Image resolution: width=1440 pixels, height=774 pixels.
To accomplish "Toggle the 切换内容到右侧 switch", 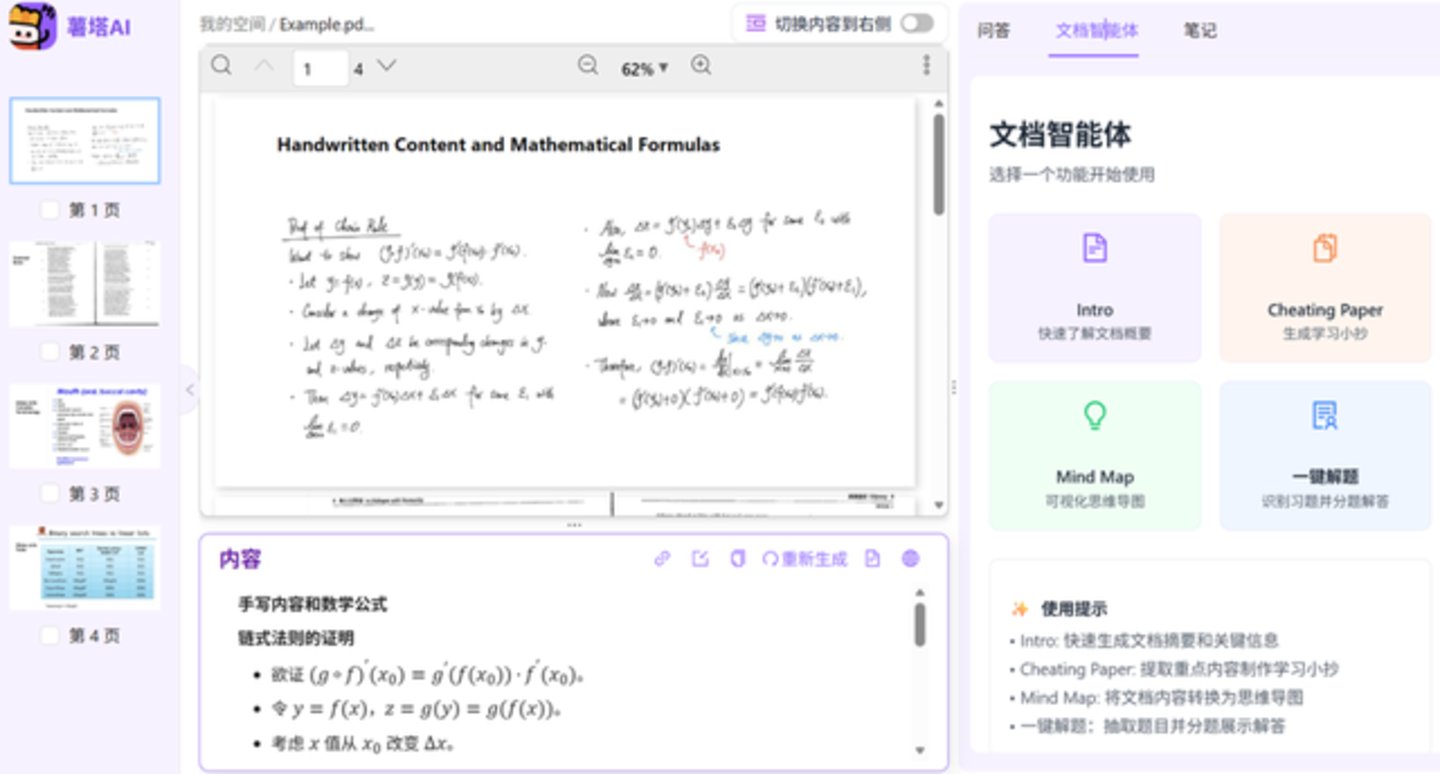I will (917, 23).
